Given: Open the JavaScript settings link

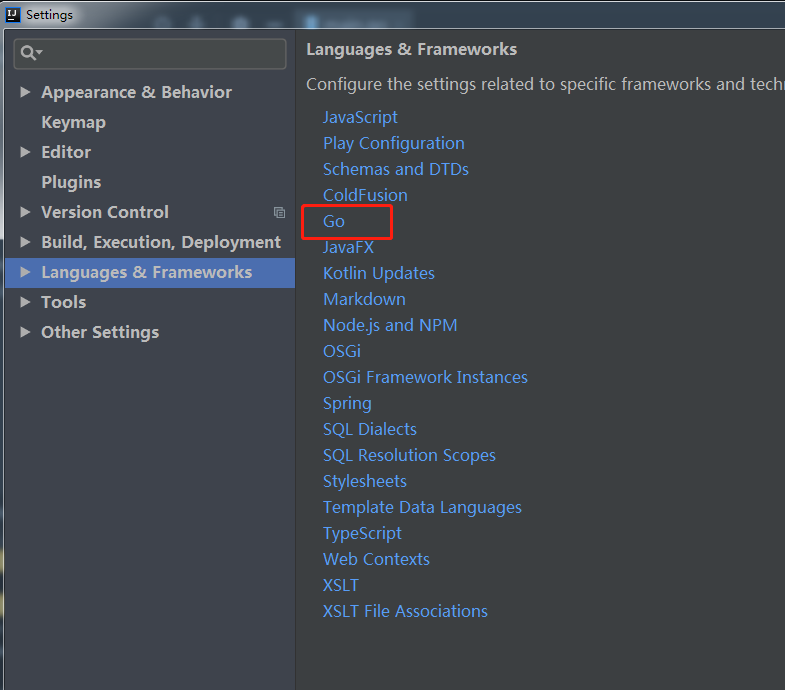Looking at the screenshot, I should click(360, 117).
